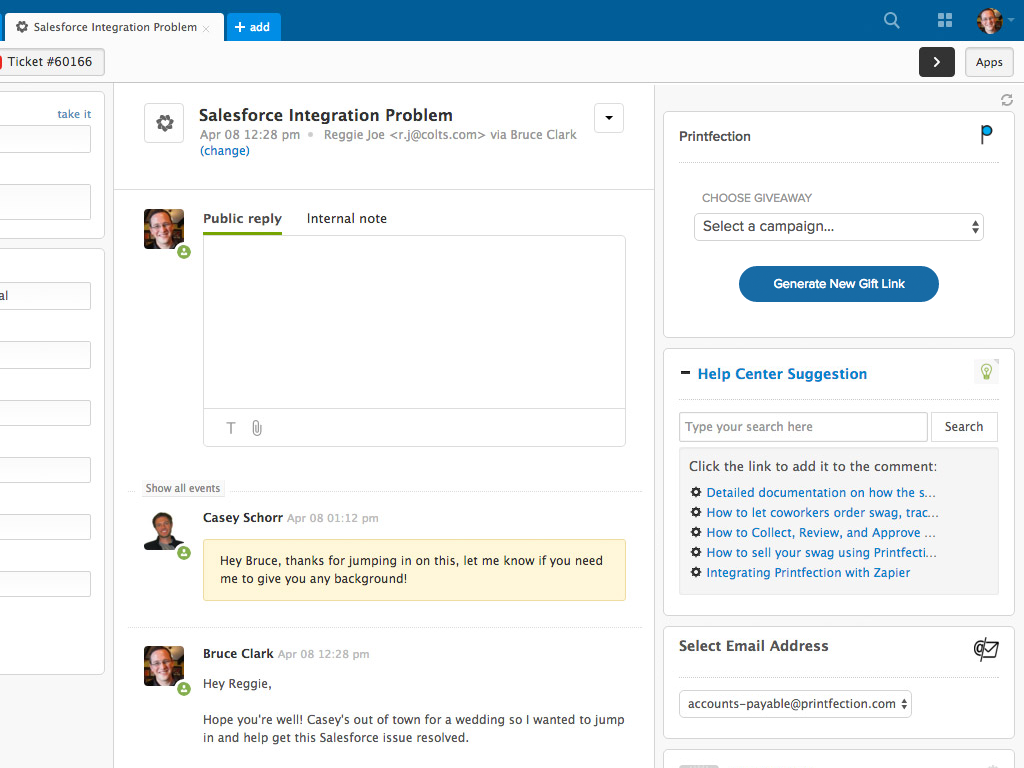The height and width of the screenshot is (768, 1024).
Task: Click the search magnifier icon in top bar
Action: point(892,20)
